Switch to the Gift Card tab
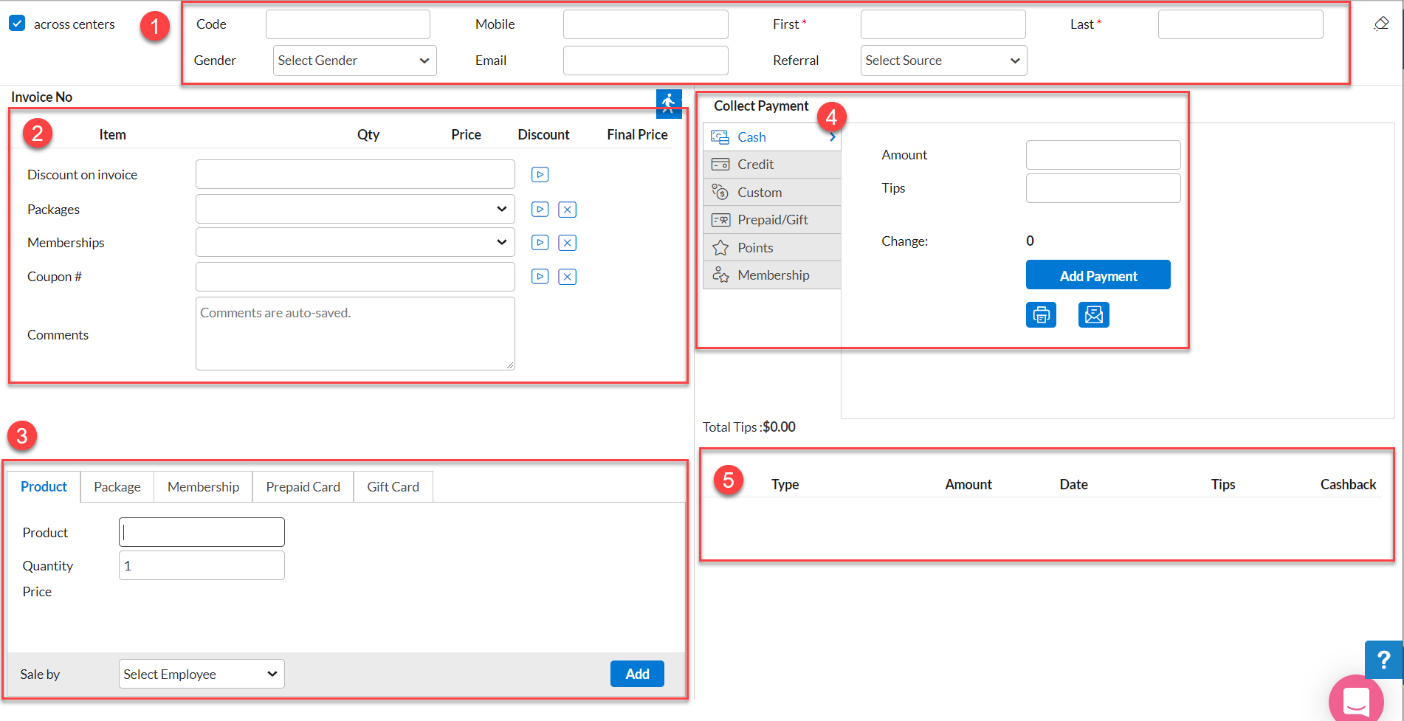The width and height of the screenshot is (1404, 721). point(393,487)
